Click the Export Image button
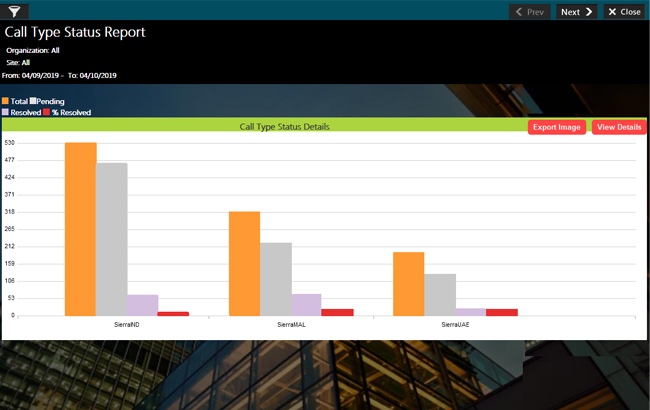Viewport: 650px width, 410px height. point(556,127)
